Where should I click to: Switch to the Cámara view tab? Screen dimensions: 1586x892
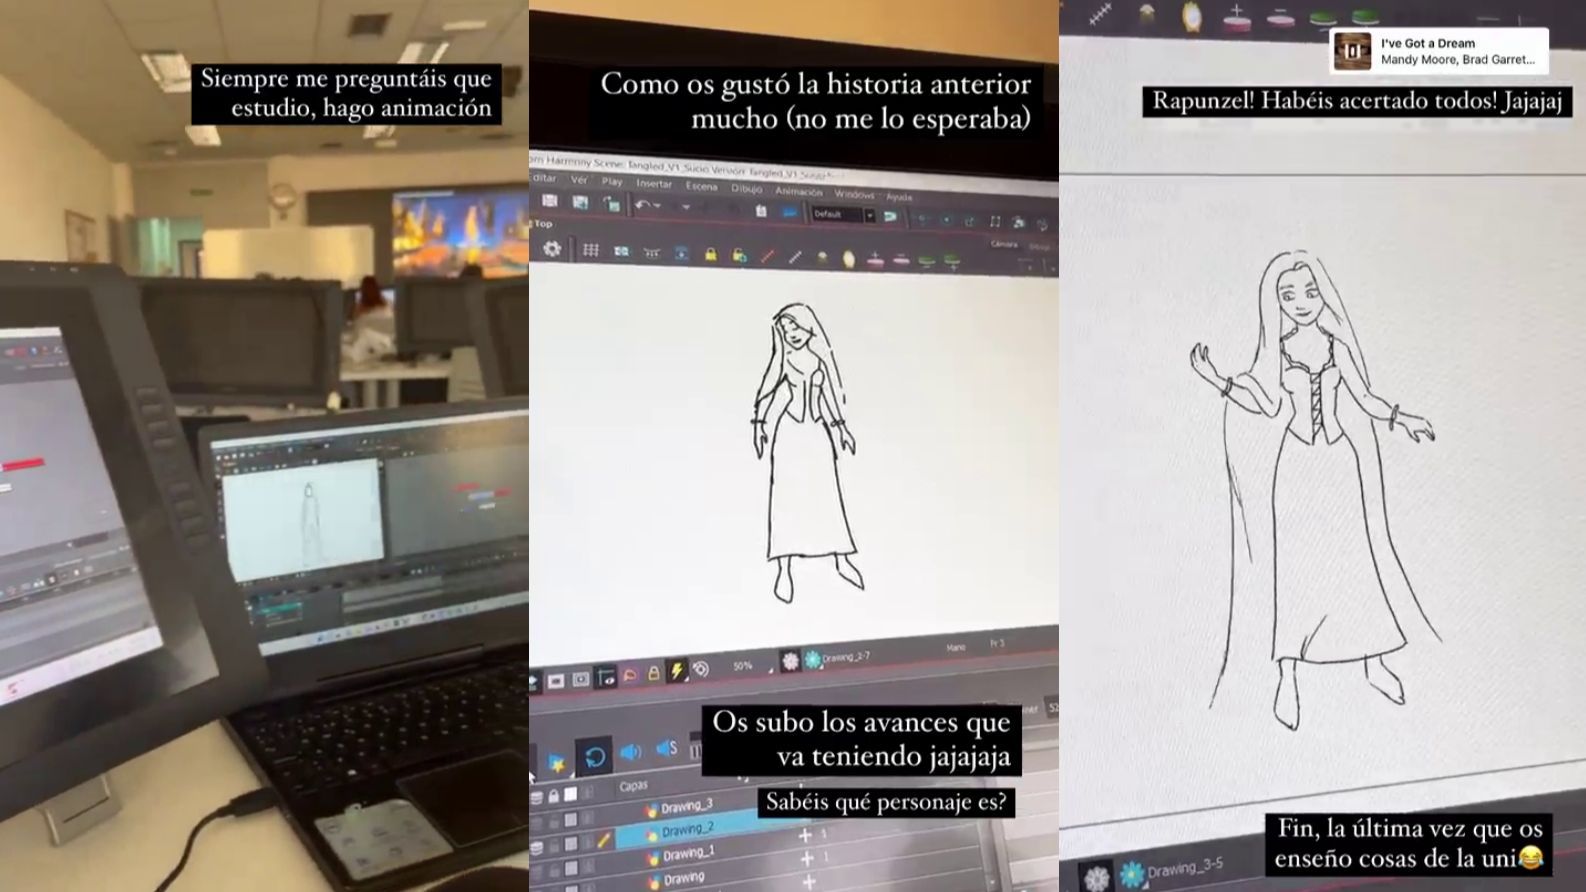click(x=1004, y=244)
